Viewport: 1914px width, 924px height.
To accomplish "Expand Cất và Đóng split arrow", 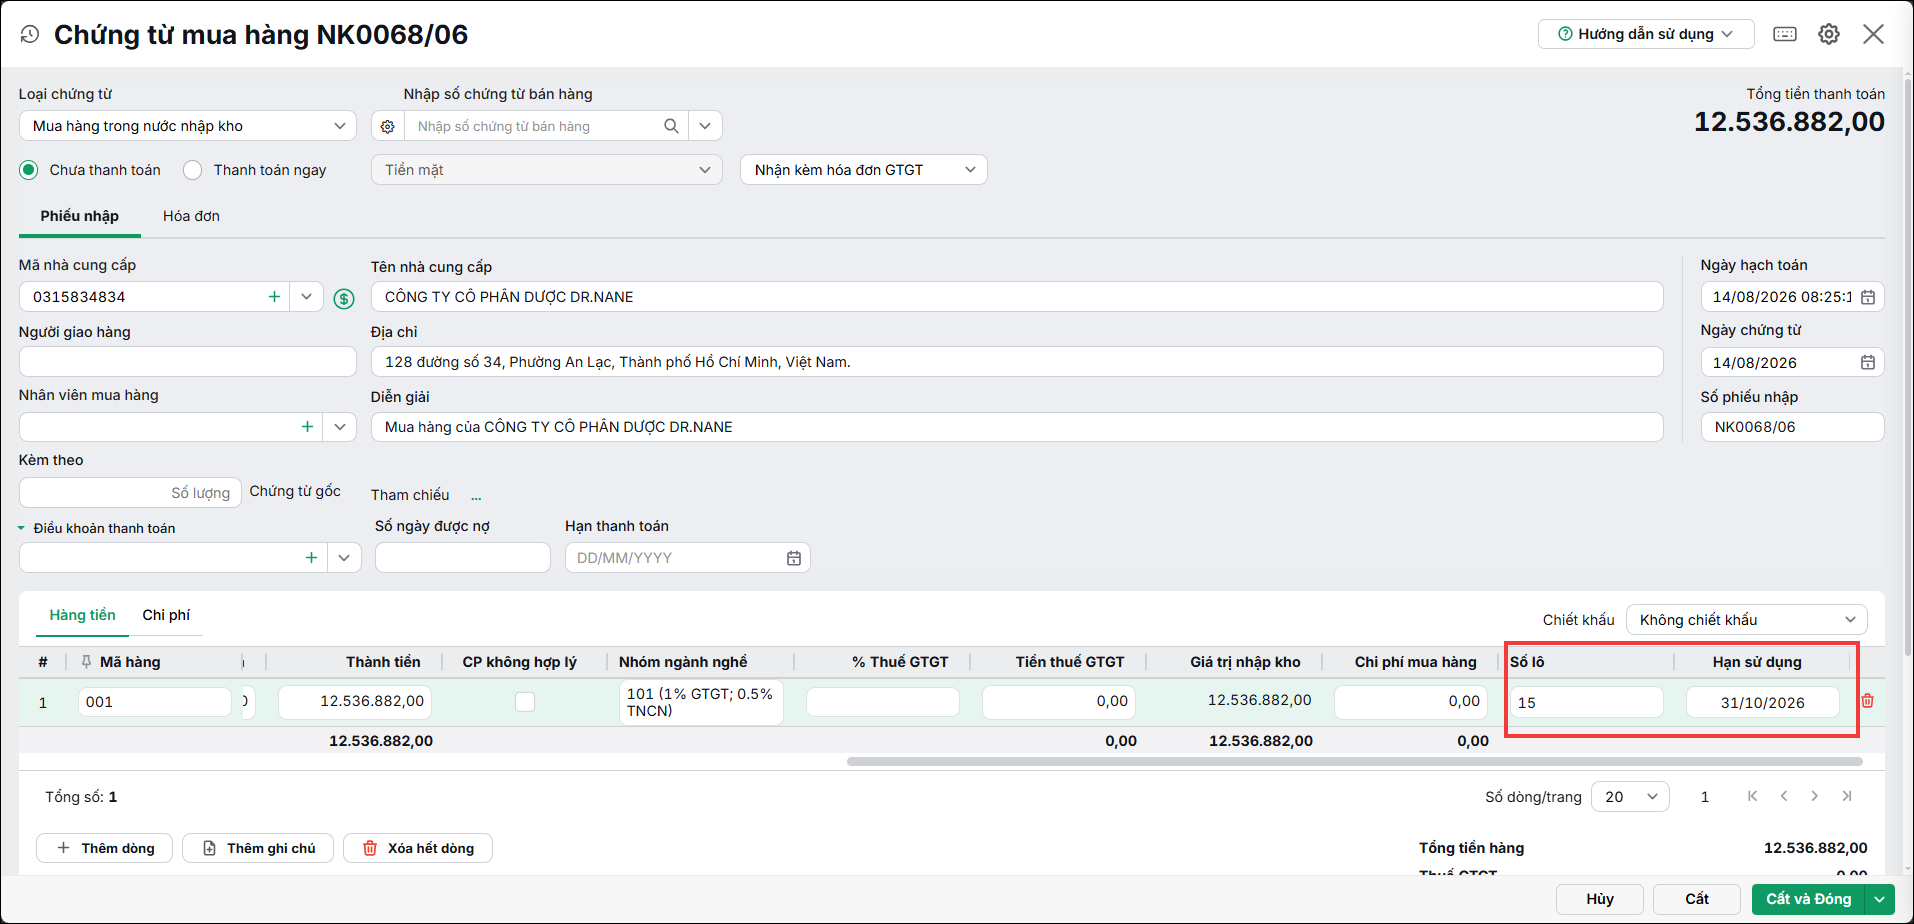I will (1880, 899).
